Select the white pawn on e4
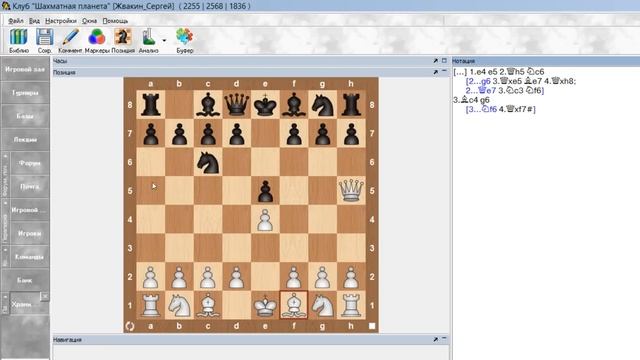The height and width of the screenshot is (360, 640). pos(265,219)
